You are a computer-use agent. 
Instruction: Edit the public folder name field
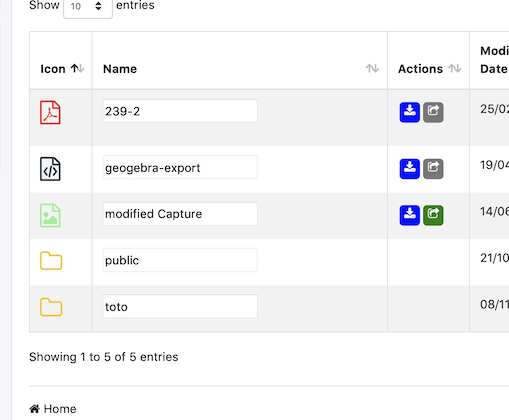point(180,260)
